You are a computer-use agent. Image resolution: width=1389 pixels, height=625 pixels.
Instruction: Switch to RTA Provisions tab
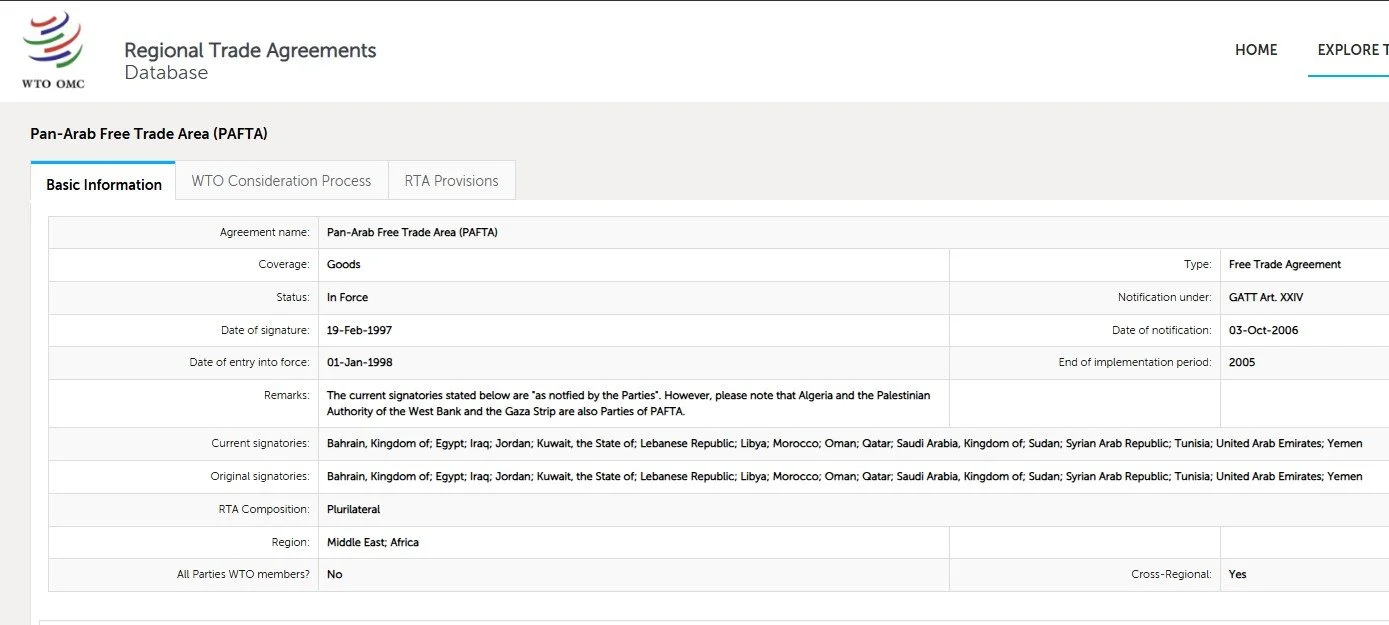451,181
